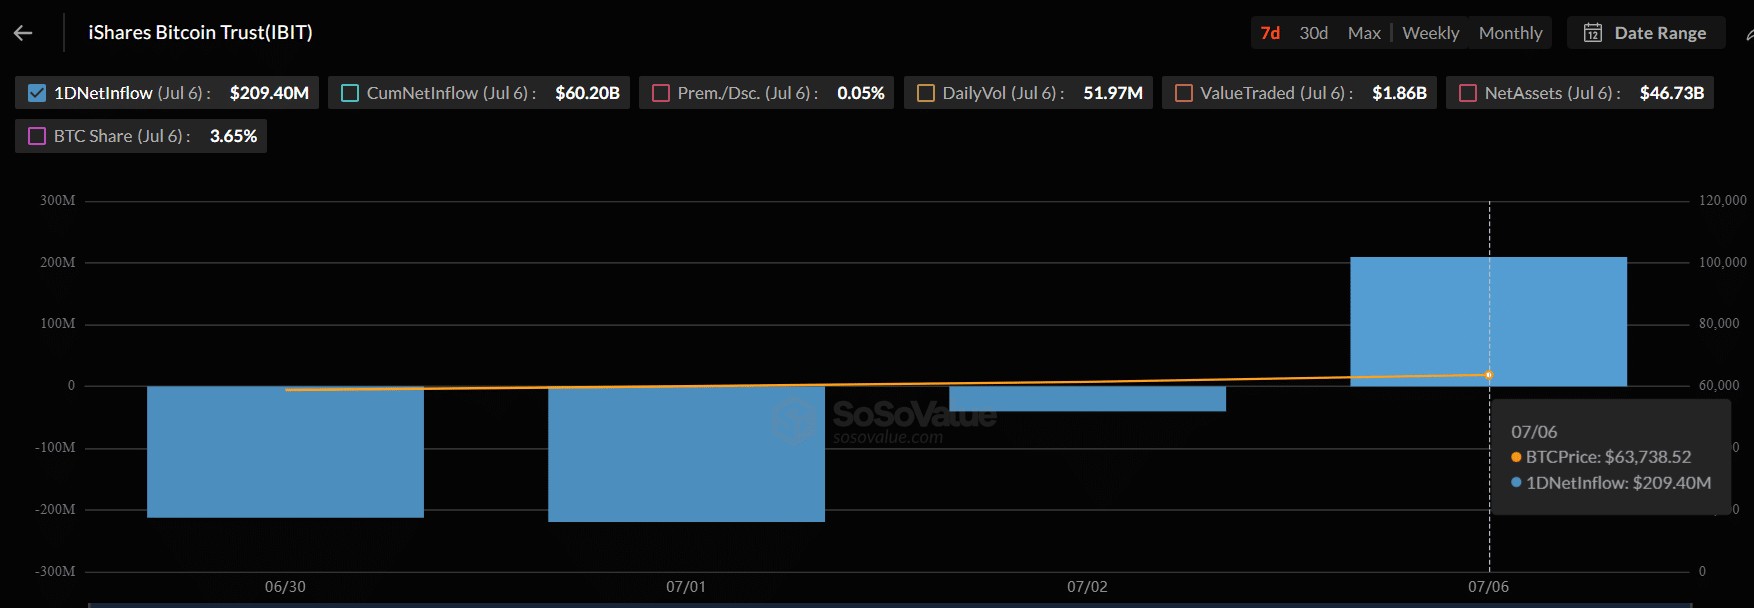Click the $209.40M 1DNetInflow value
The width and height of the screenshot is (1754, 608).
coord(269,93)
